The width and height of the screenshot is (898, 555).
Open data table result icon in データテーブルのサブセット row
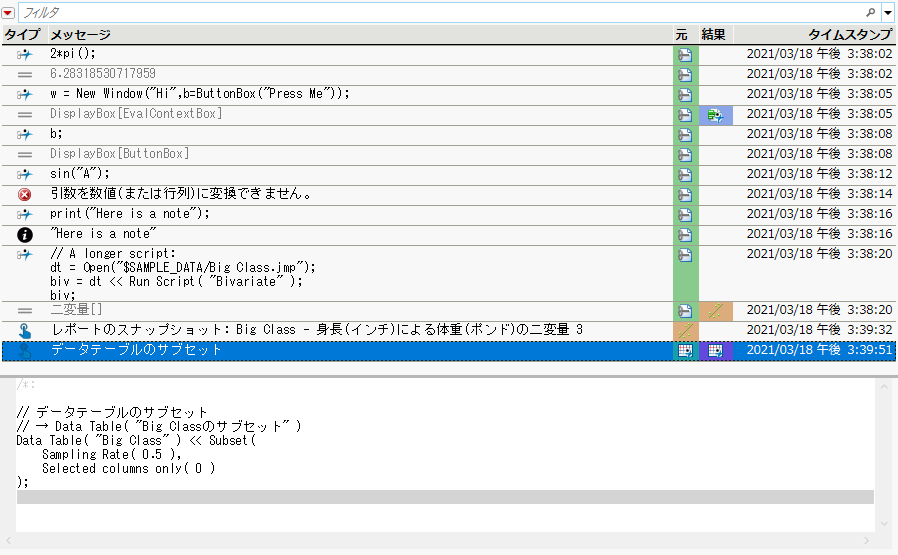point(715,351)
